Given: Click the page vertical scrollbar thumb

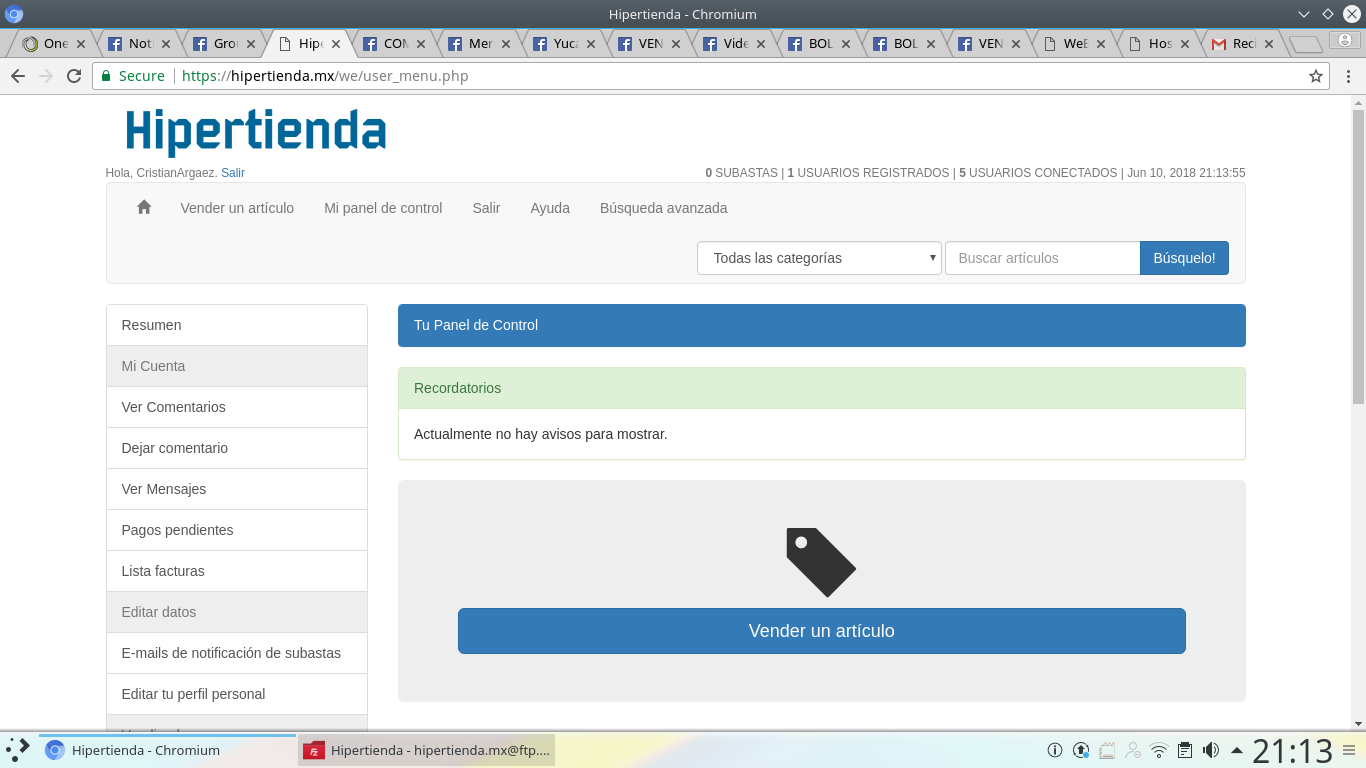Looking at the screenshot, I should click(1358, 256).
